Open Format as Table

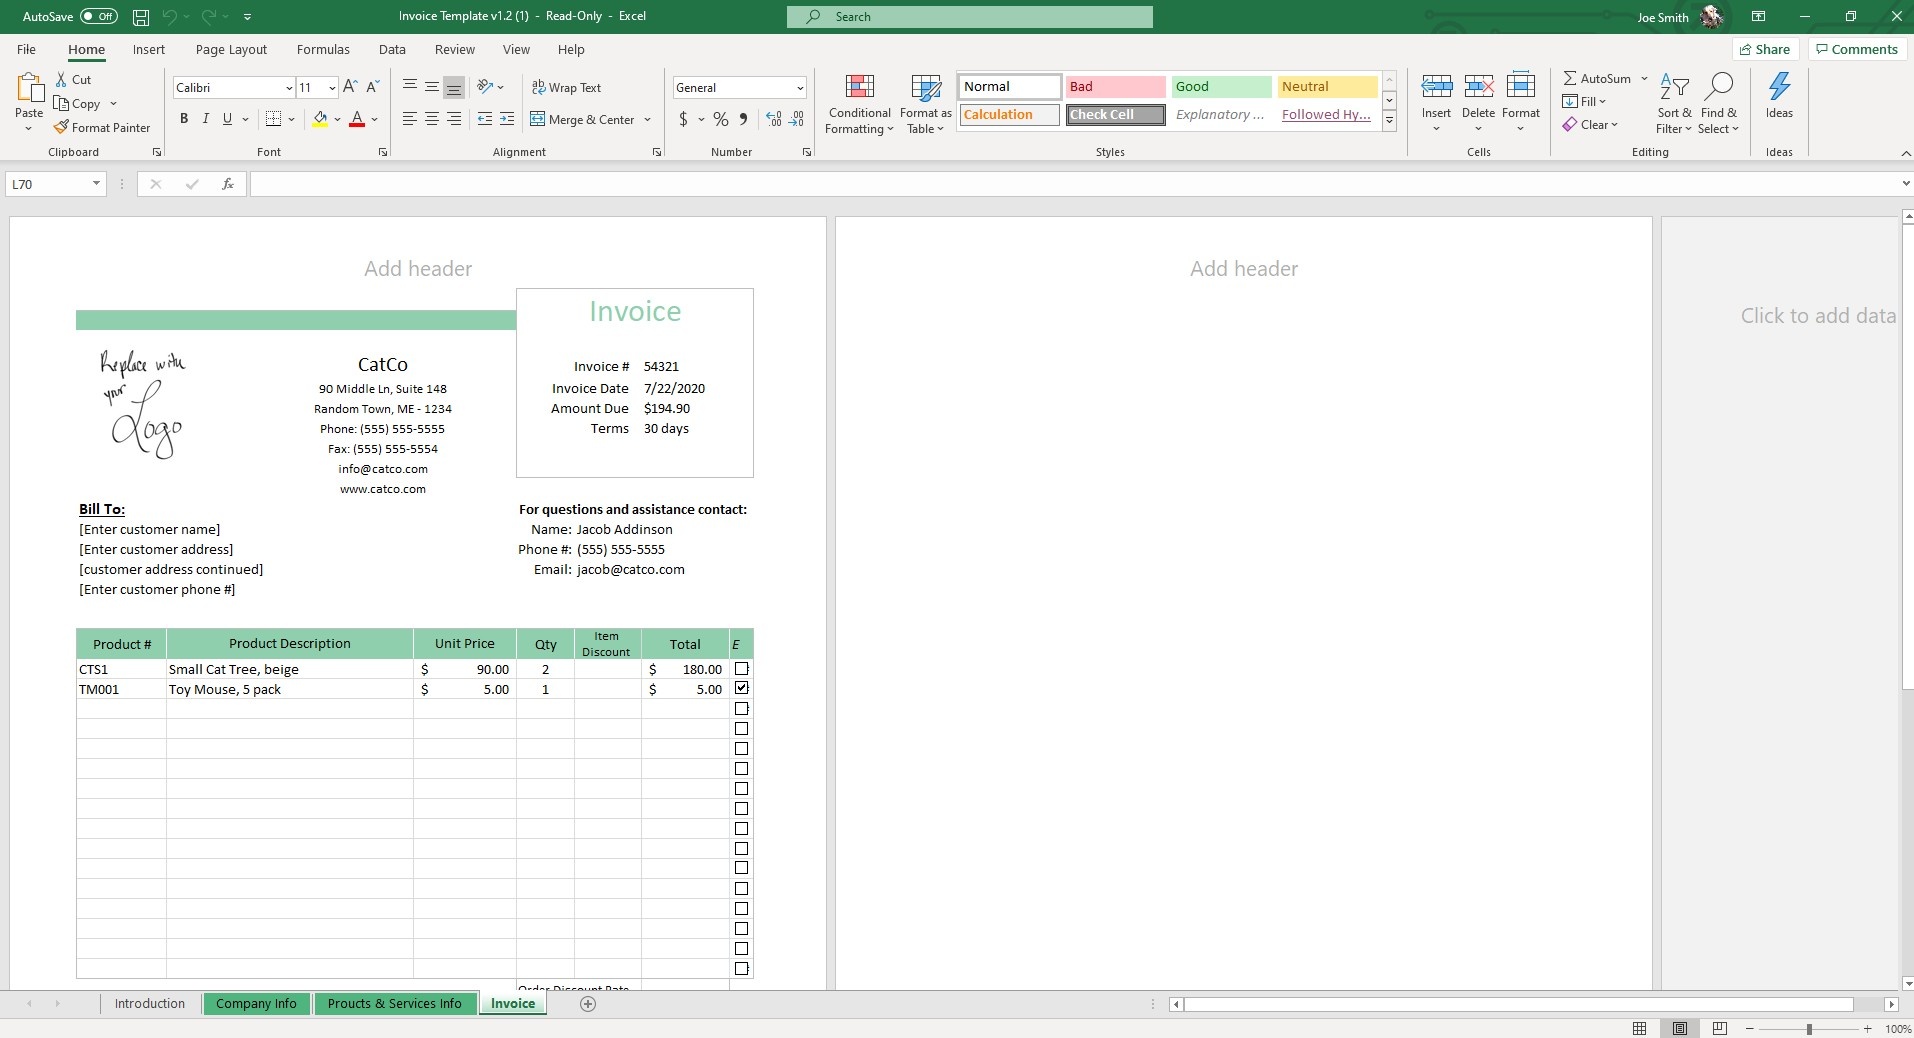(925, 103)
